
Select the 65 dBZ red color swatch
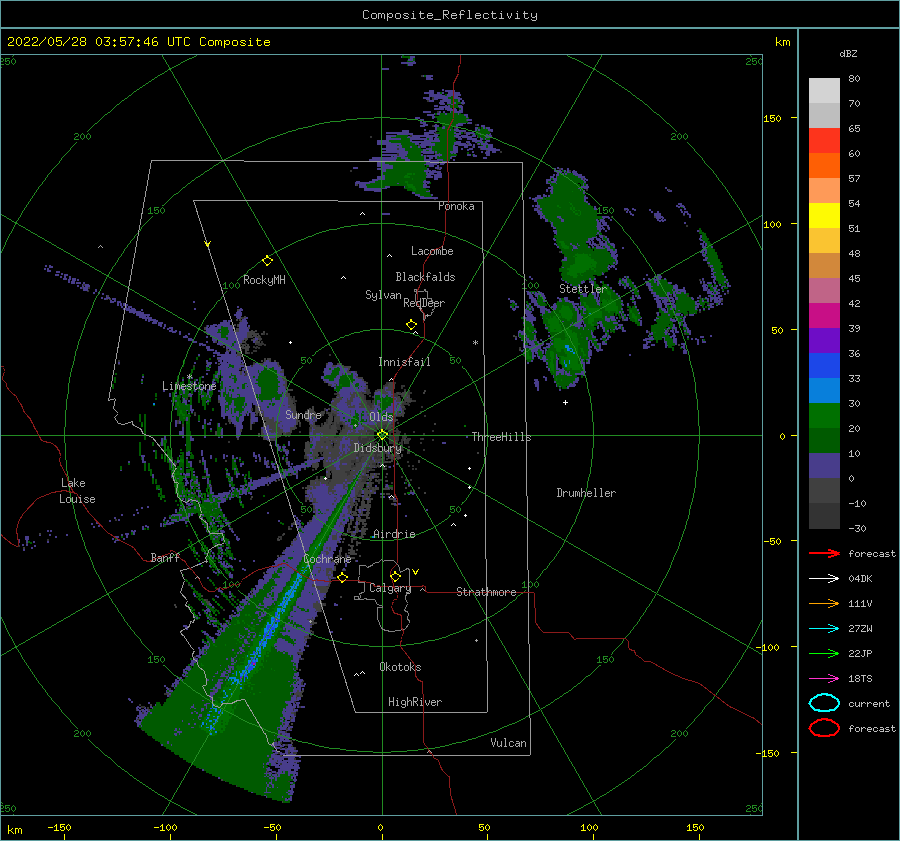[x=824, y=140]
